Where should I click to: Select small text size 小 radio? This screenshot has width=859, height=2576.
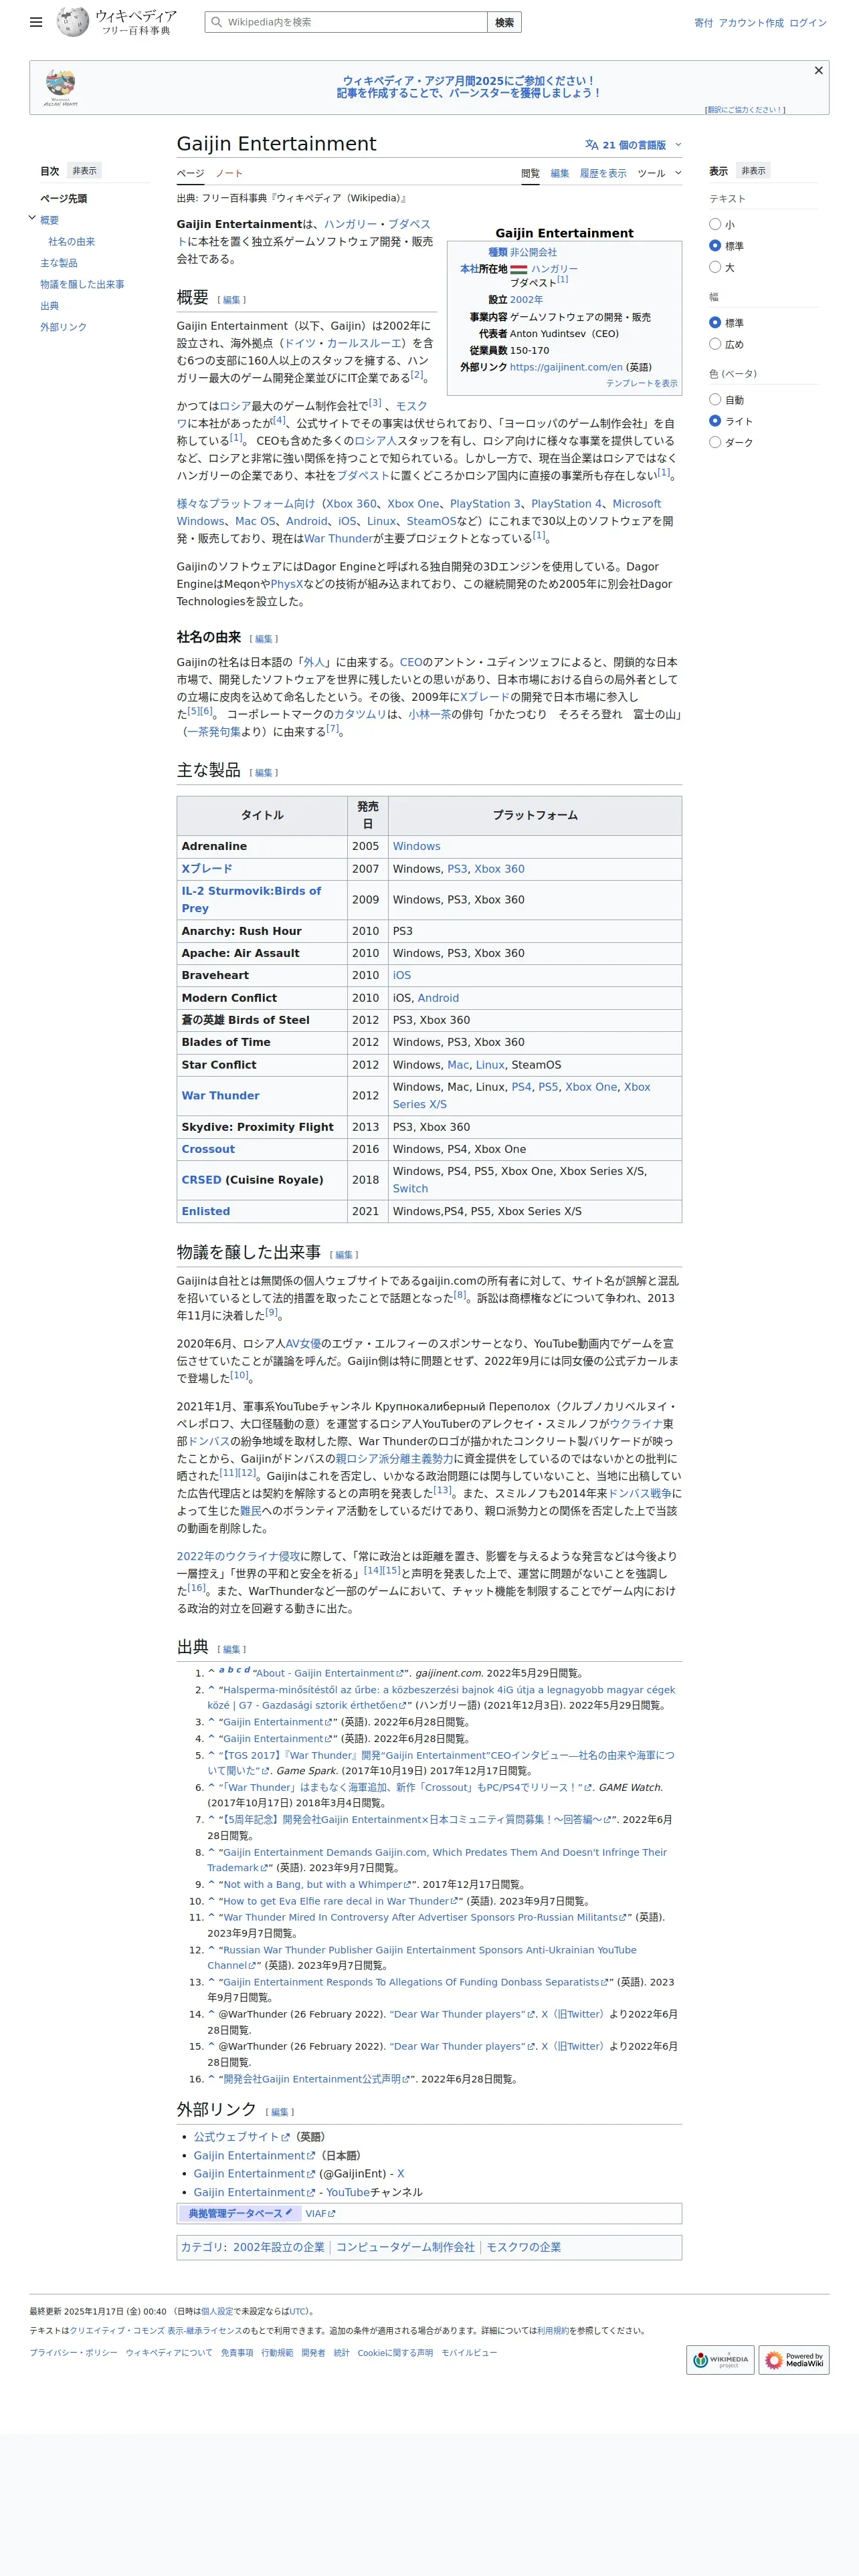pos(715,224)
